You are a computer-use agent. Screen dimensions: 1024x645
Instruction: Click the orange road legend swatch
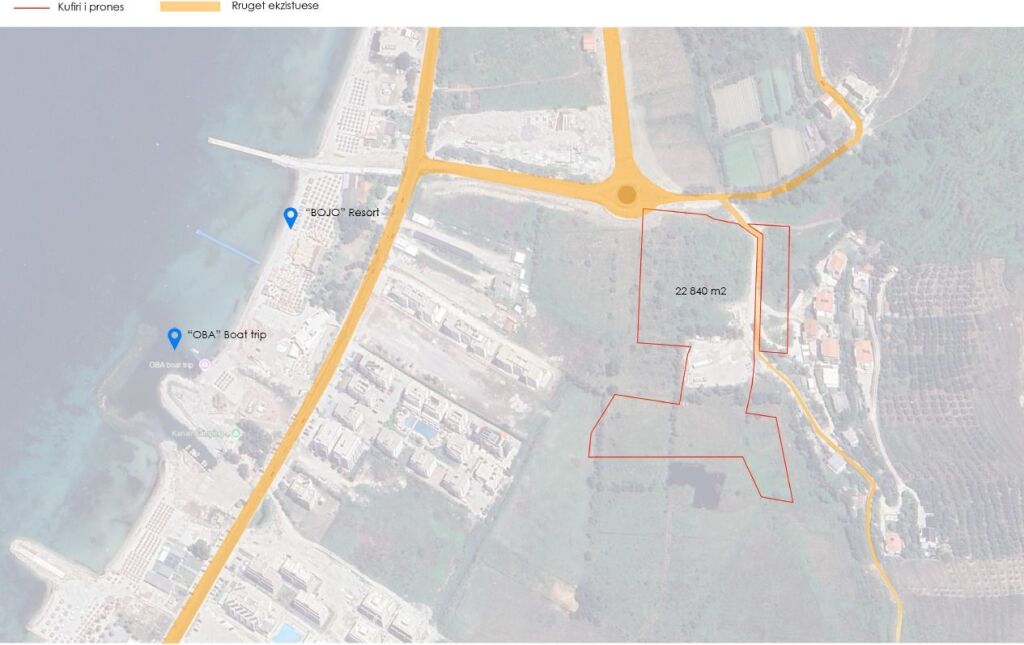[189, 6]
